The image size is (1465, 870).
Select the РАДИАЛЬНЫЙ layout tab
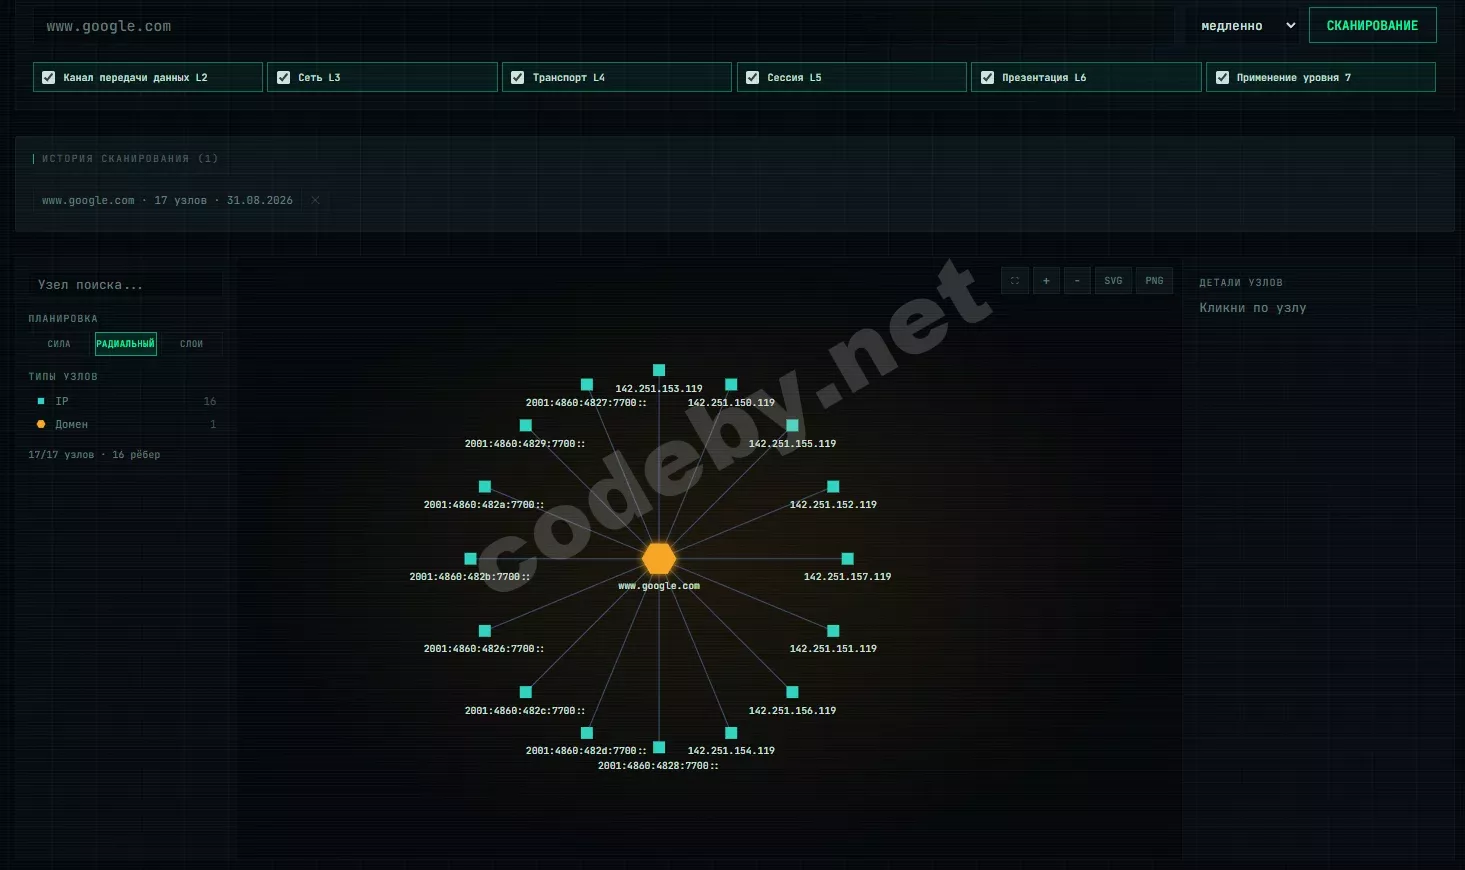coord(126,344)
